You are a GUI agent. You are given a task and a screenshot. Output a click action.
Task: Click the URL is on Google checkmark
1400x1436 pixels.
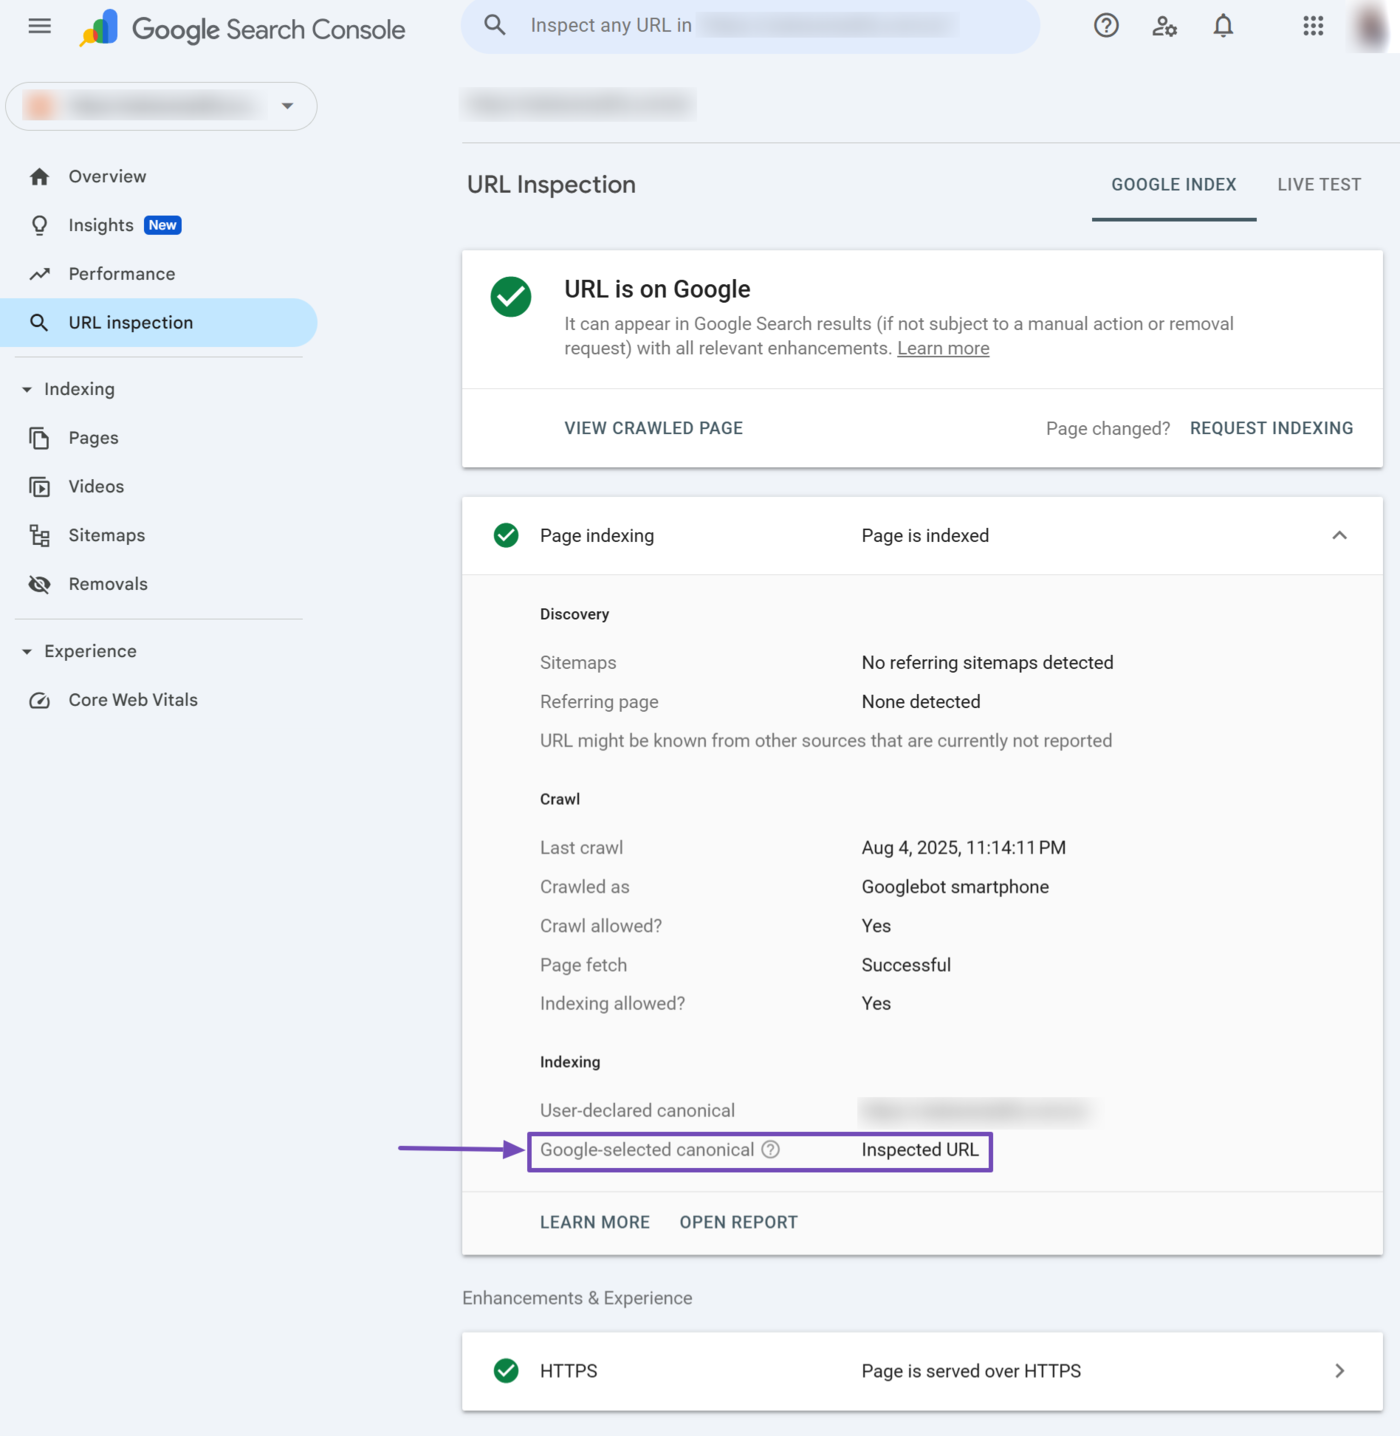tap(511, 297)
